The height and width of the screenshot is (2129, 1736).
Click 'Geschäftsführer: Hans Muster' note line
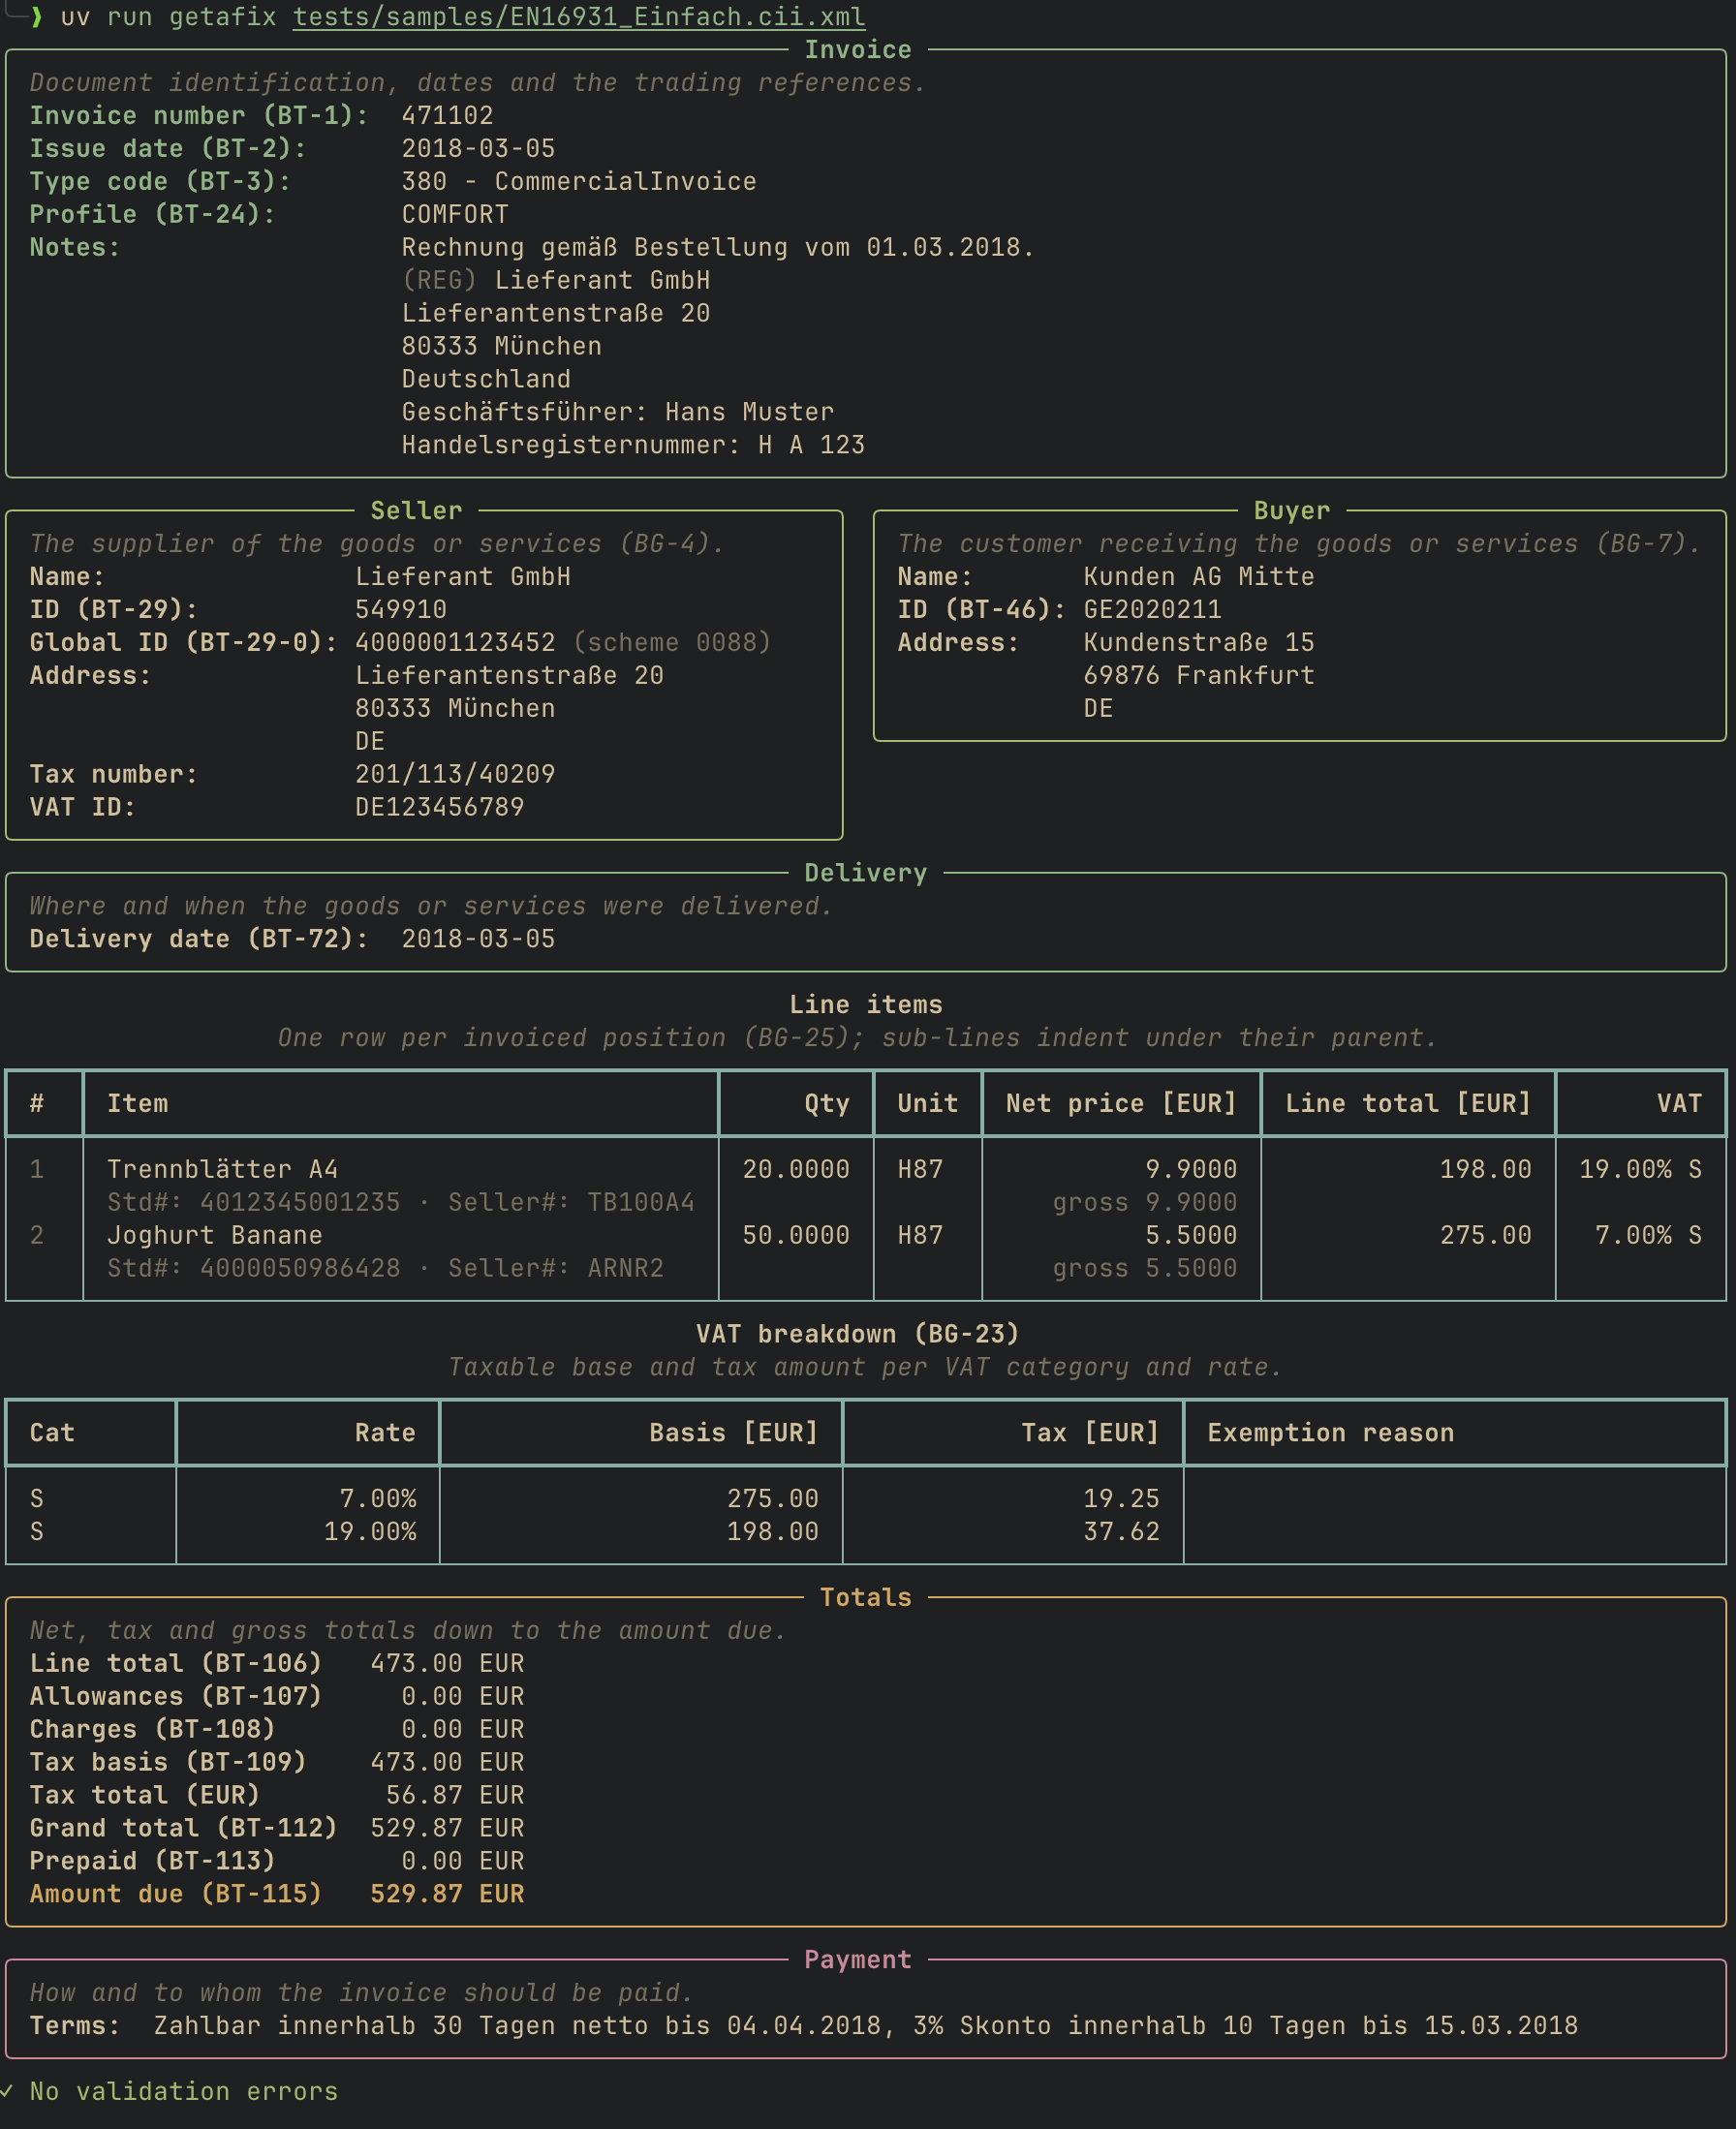pyautogui.click(x=618, y=412)
